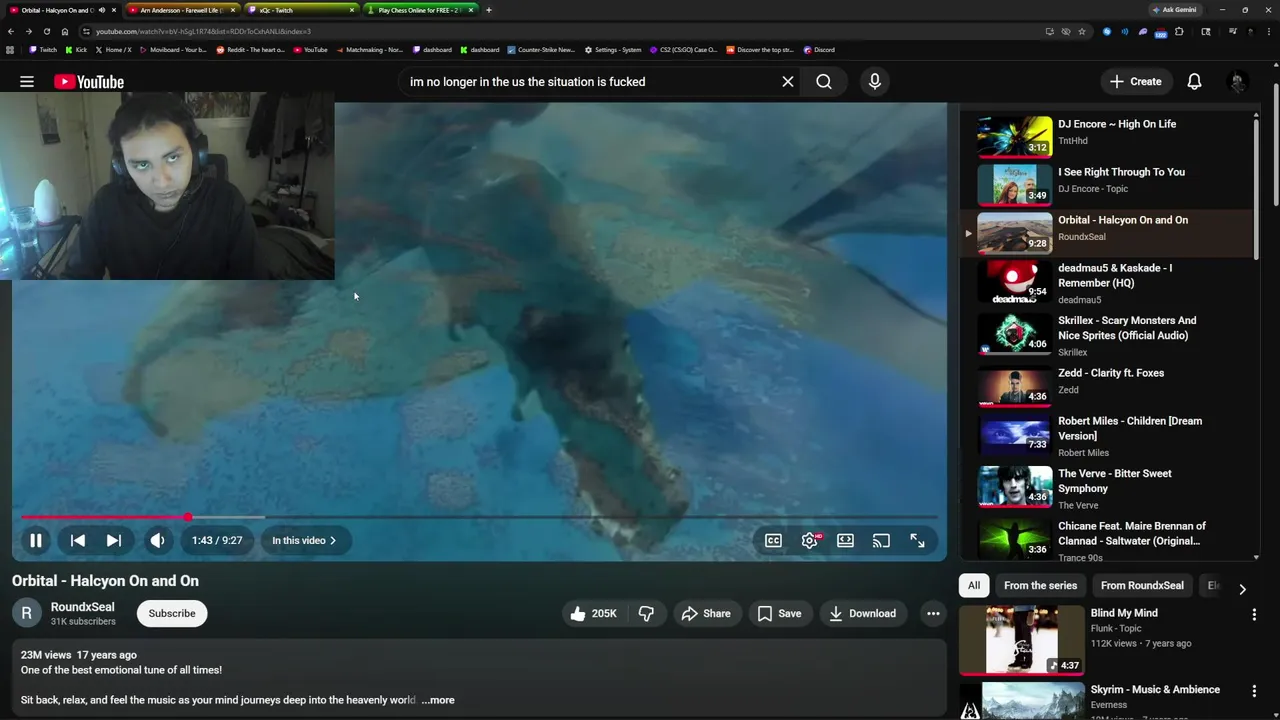Open the Twitch bookmark

point(43,50)
